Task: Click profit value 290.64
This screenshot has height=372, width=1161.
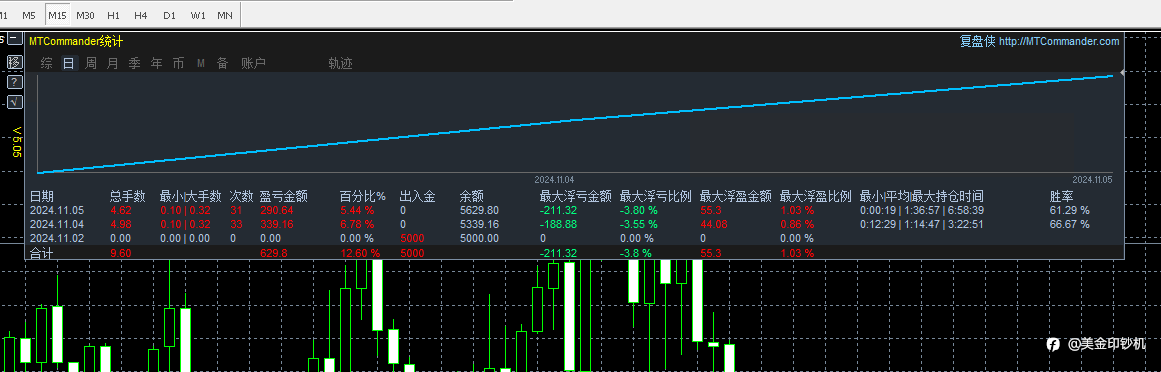Action: tap(276, 210)
